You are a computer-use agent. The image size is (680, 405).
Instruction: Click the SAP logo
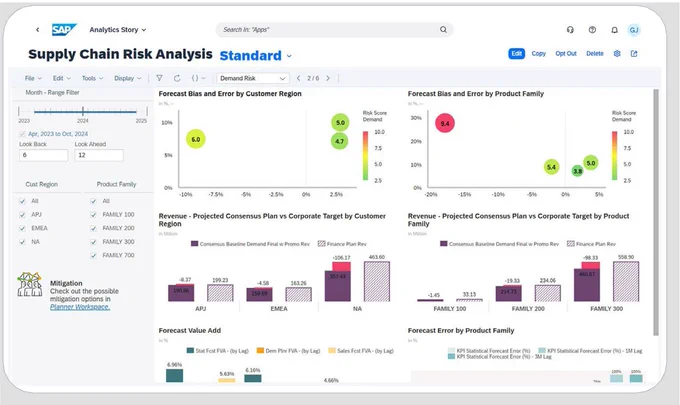[64, 29]
